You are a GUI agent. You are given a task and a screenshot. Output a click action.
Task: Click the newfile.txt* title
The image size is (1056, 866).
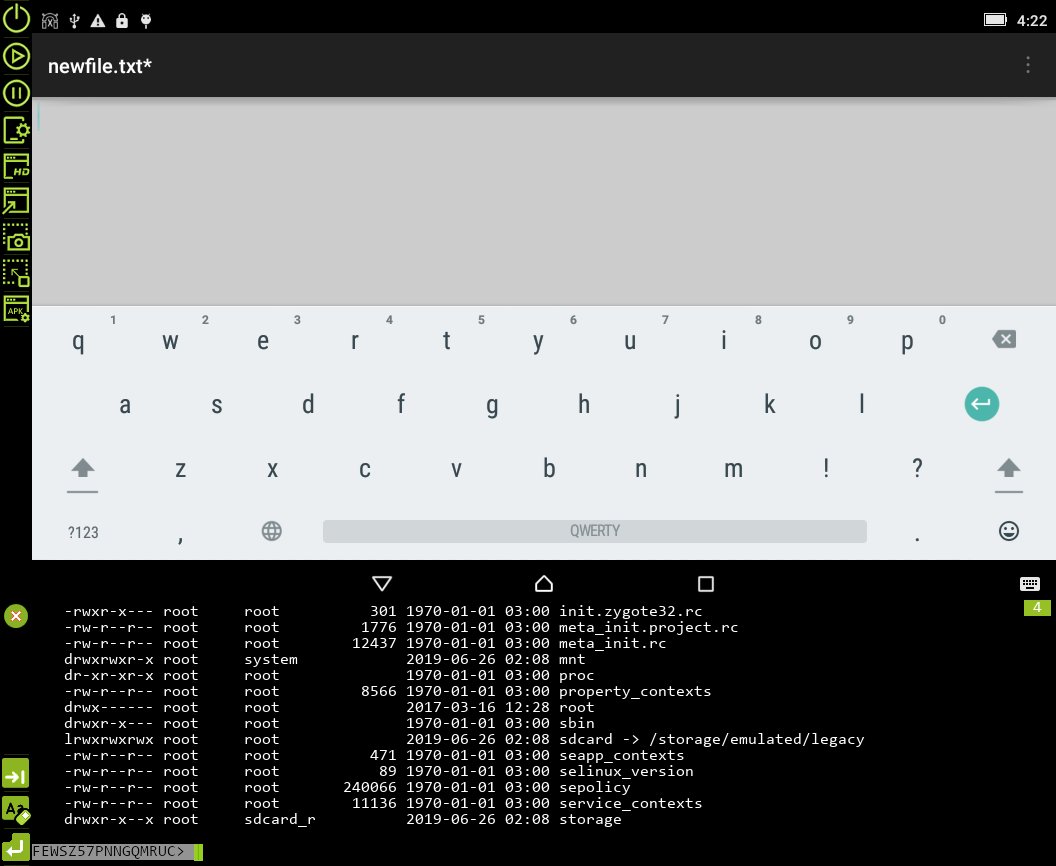(100, 66)
